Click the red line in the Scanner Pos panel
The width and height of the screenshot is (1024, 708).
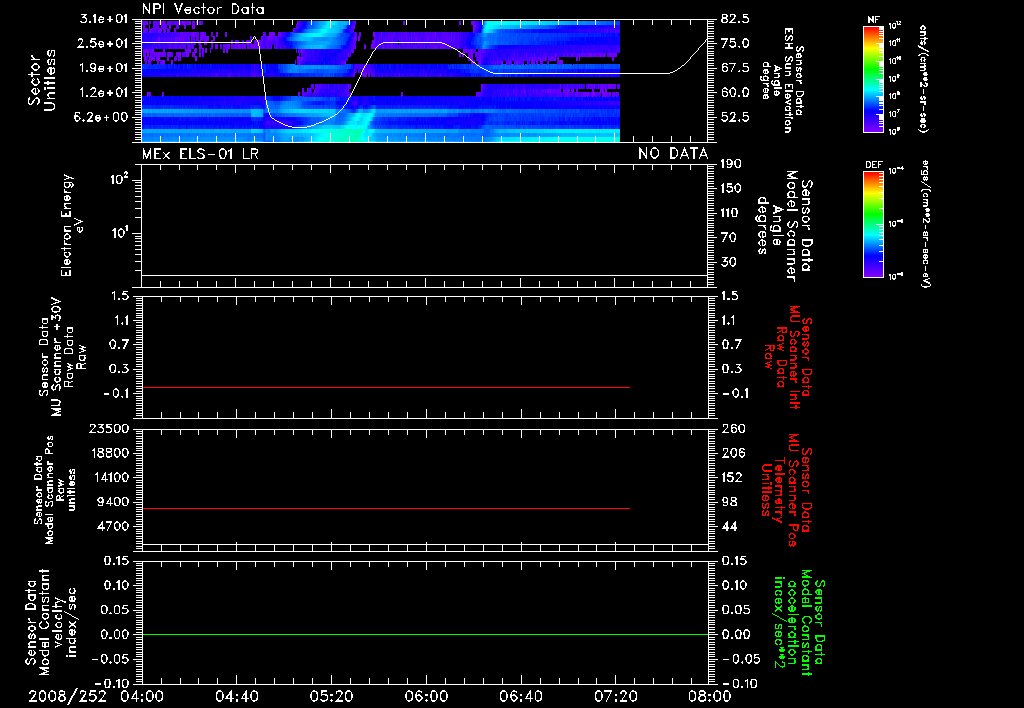click(385, 508)
